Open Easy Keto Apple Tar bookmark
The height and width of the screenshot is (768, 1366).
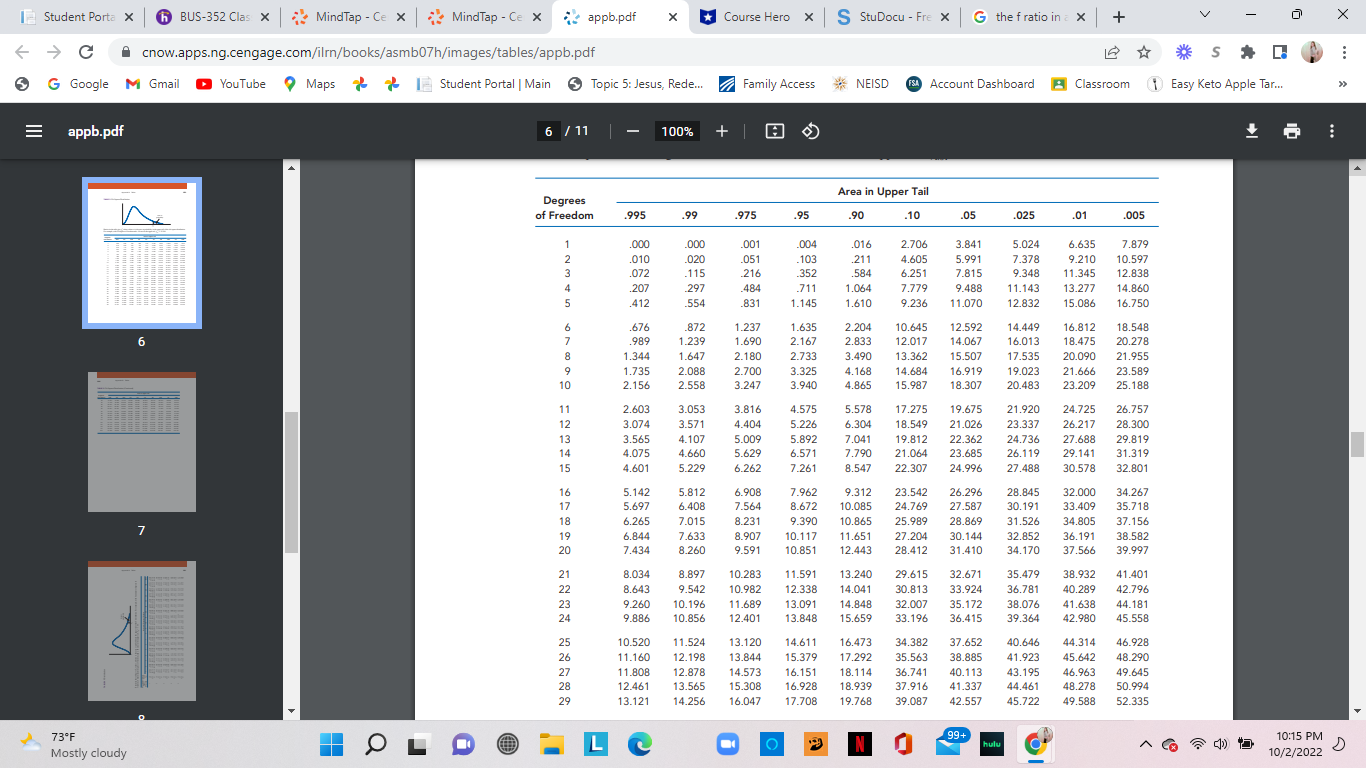click(x=1216, y=84)
